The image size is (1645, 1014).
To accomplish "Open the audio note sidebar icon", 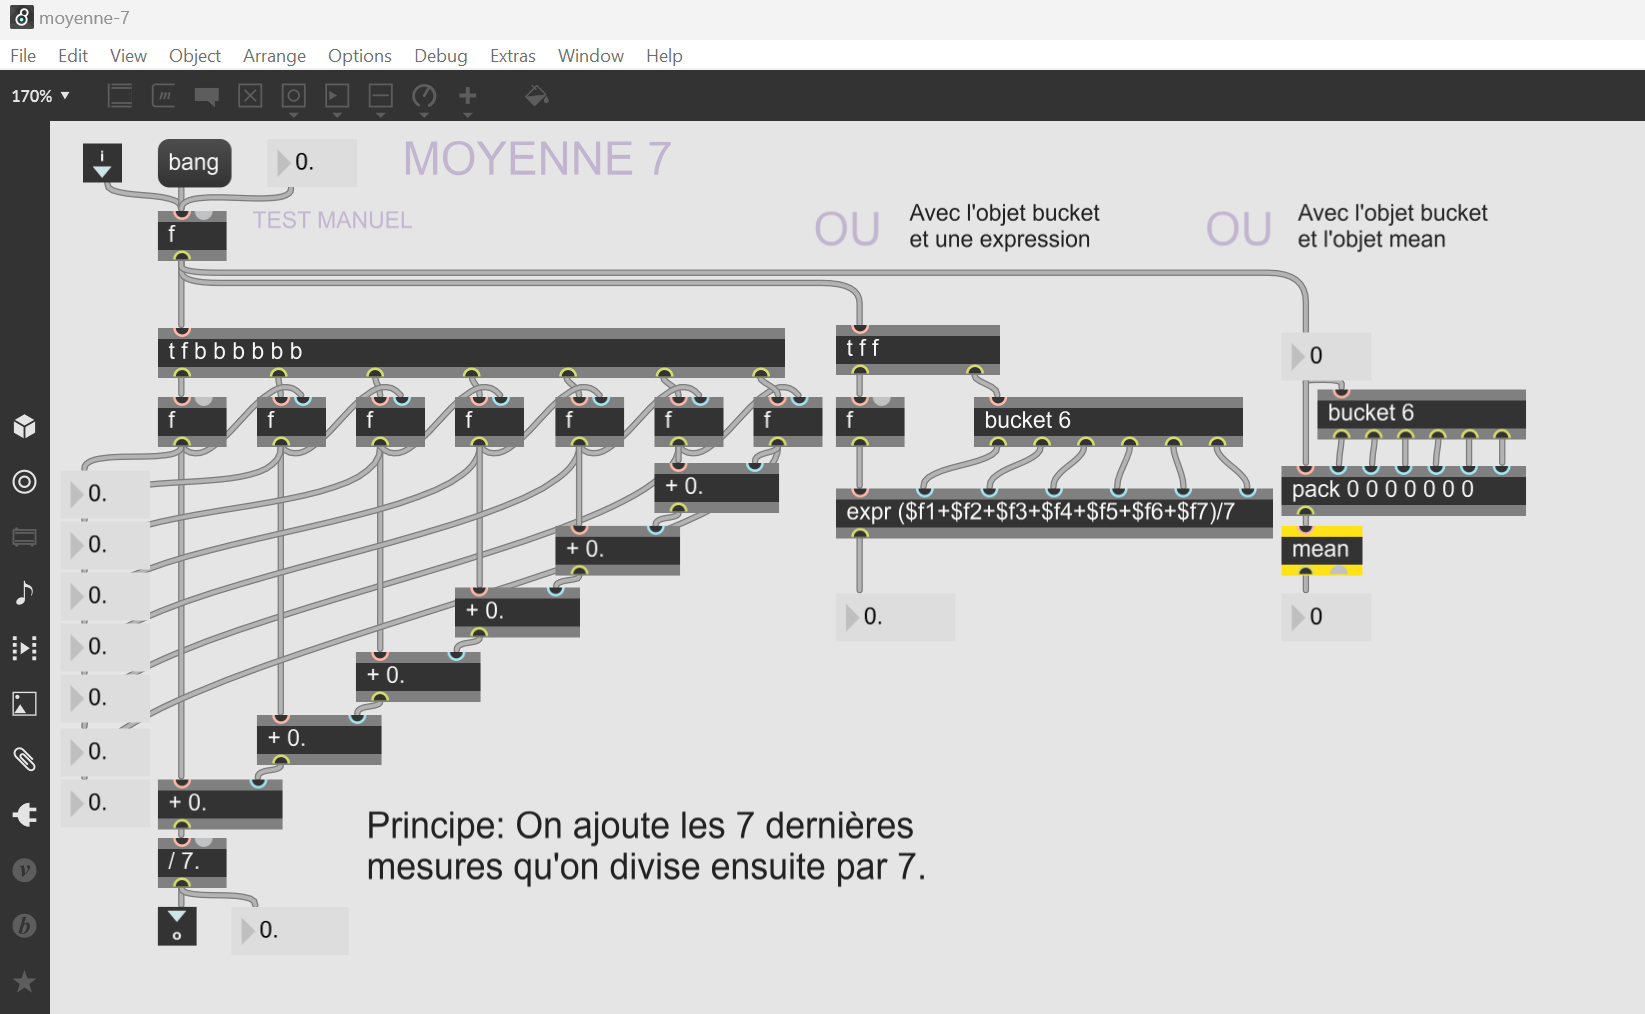I will (x=25, y=593).
